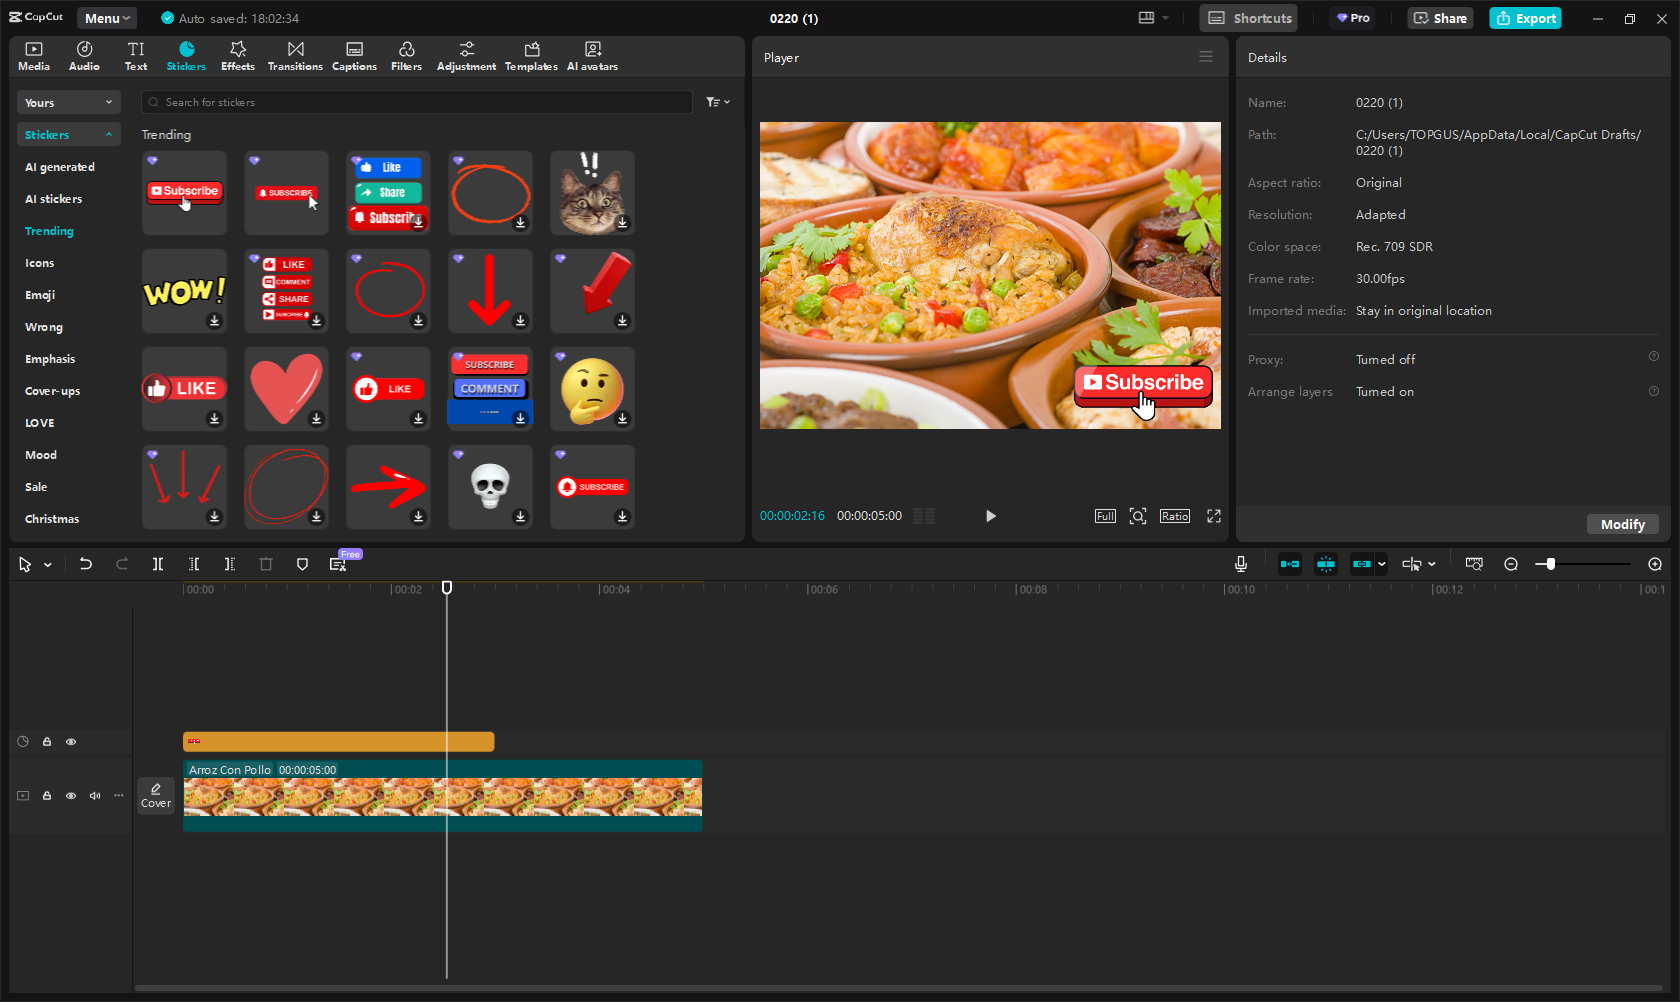This screenshot has height=1002, width=1680.
Task: Click the Search for stickers field
Action: [417, 102]
